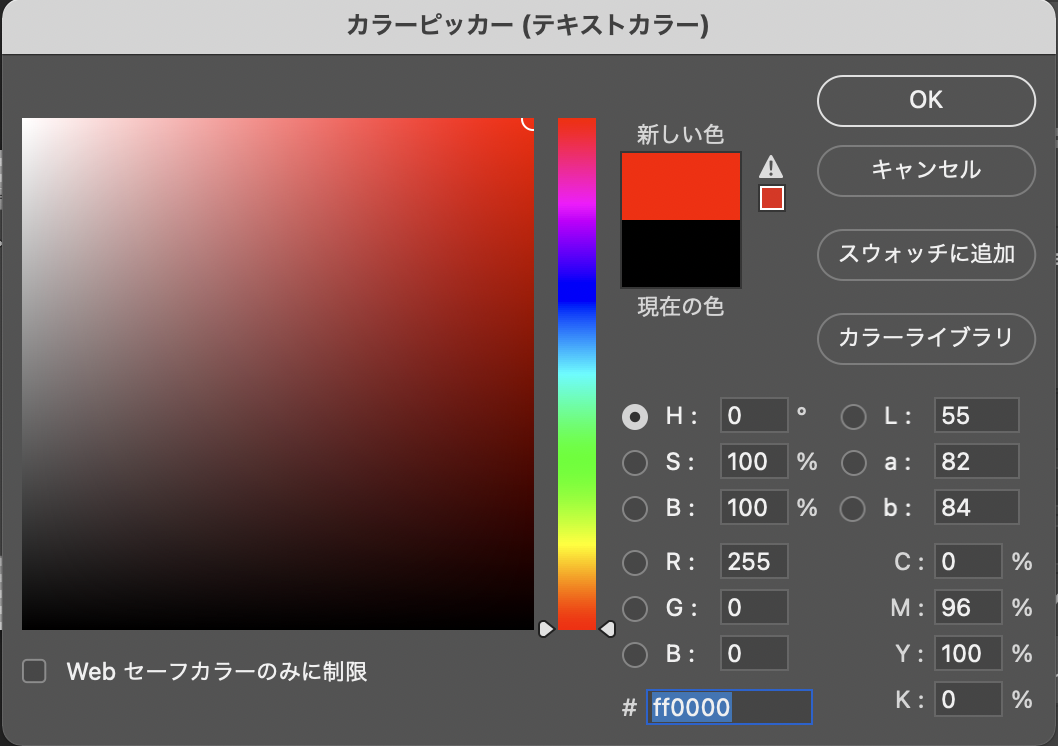Enable Web セーフカラーのみに制限 checkbox
The image size is (1058, 746).
pyautogui.click(x=35, y=671)
